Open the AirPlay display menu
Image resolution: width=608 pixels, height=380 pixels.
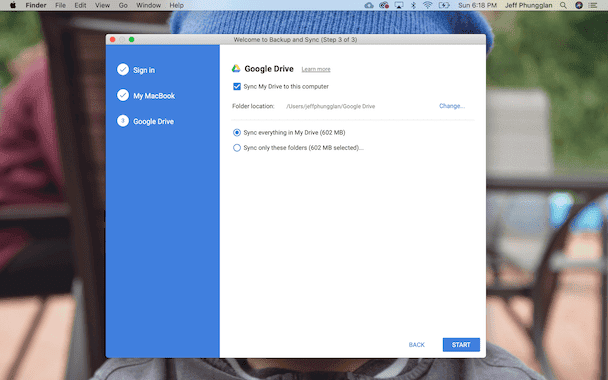[x=399, y=5]
